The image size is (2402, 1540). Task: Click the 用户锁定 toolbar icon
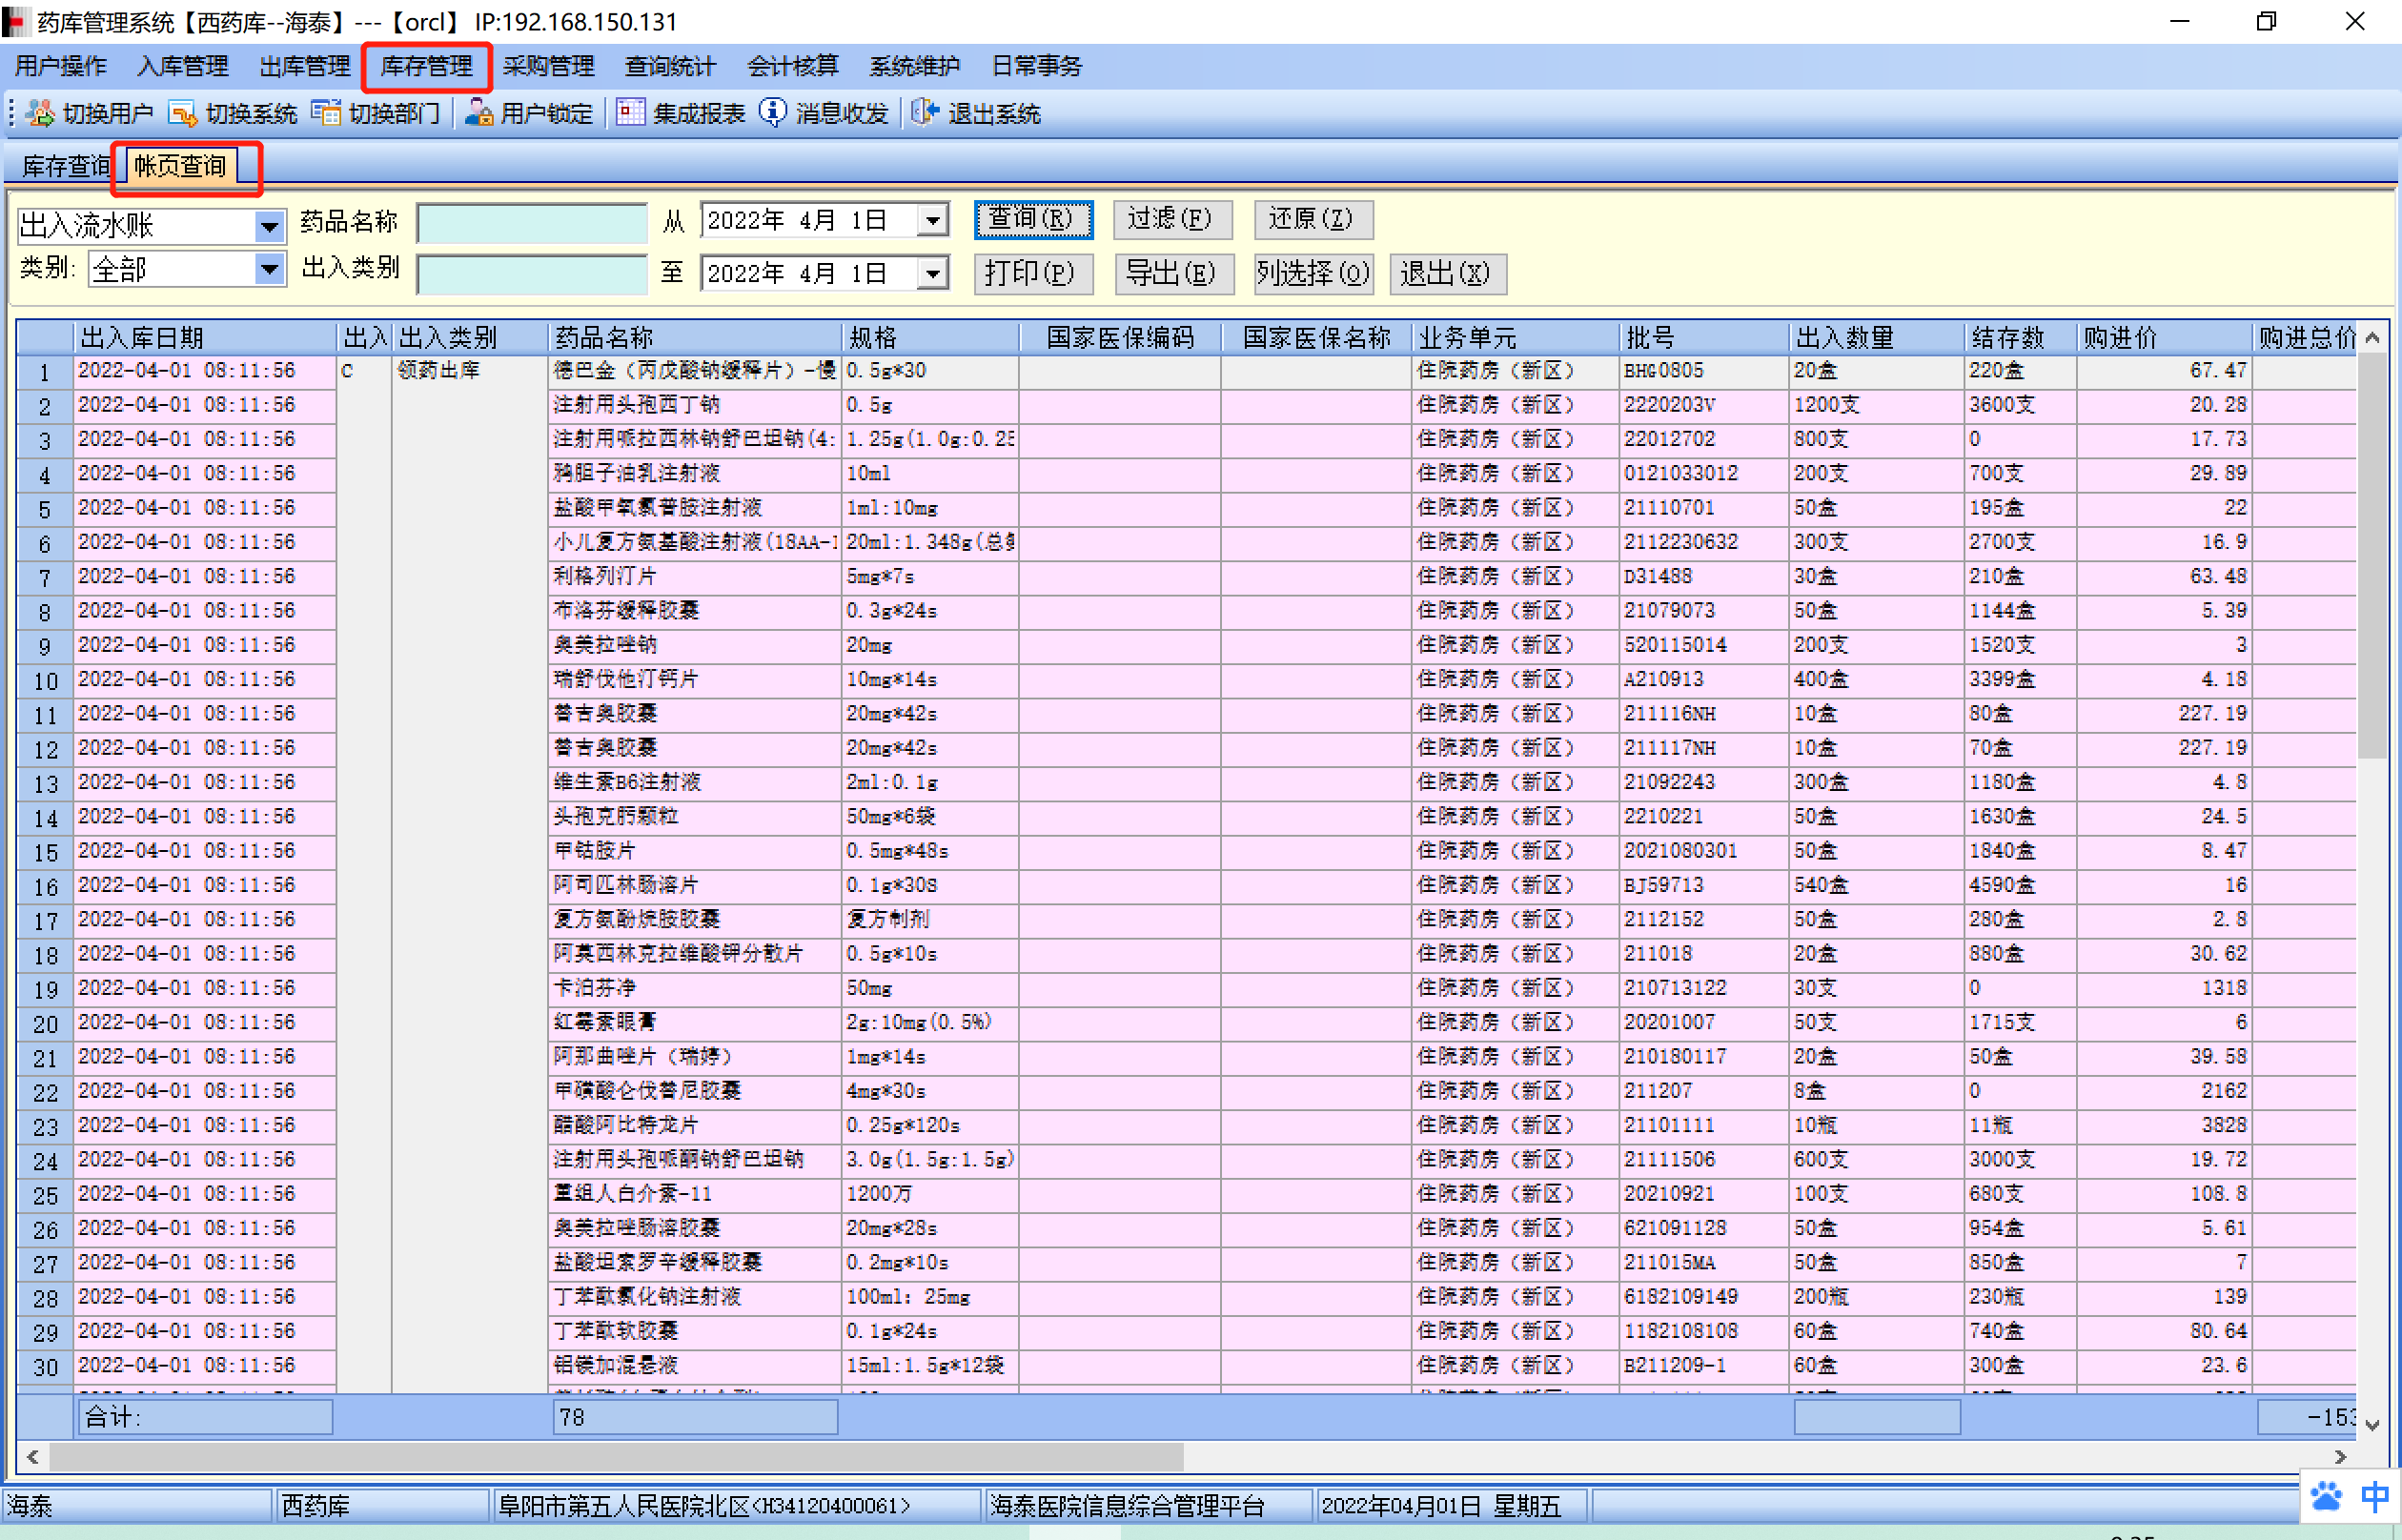pyautogui.click(x=479, y=113)
